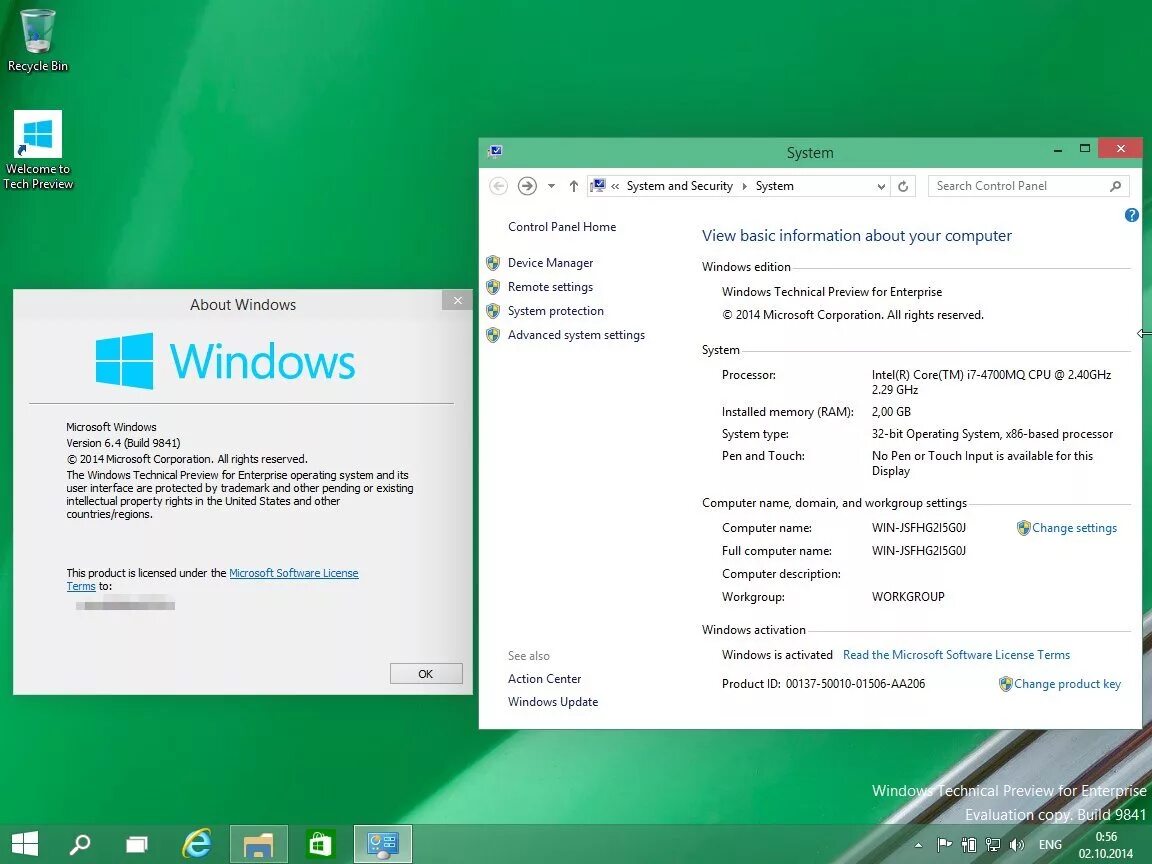Image resolution: width=1152 pixels, height=864 pixels.
Task: Read the Microsoft Software License Terms link
Action: coord(956,655)
